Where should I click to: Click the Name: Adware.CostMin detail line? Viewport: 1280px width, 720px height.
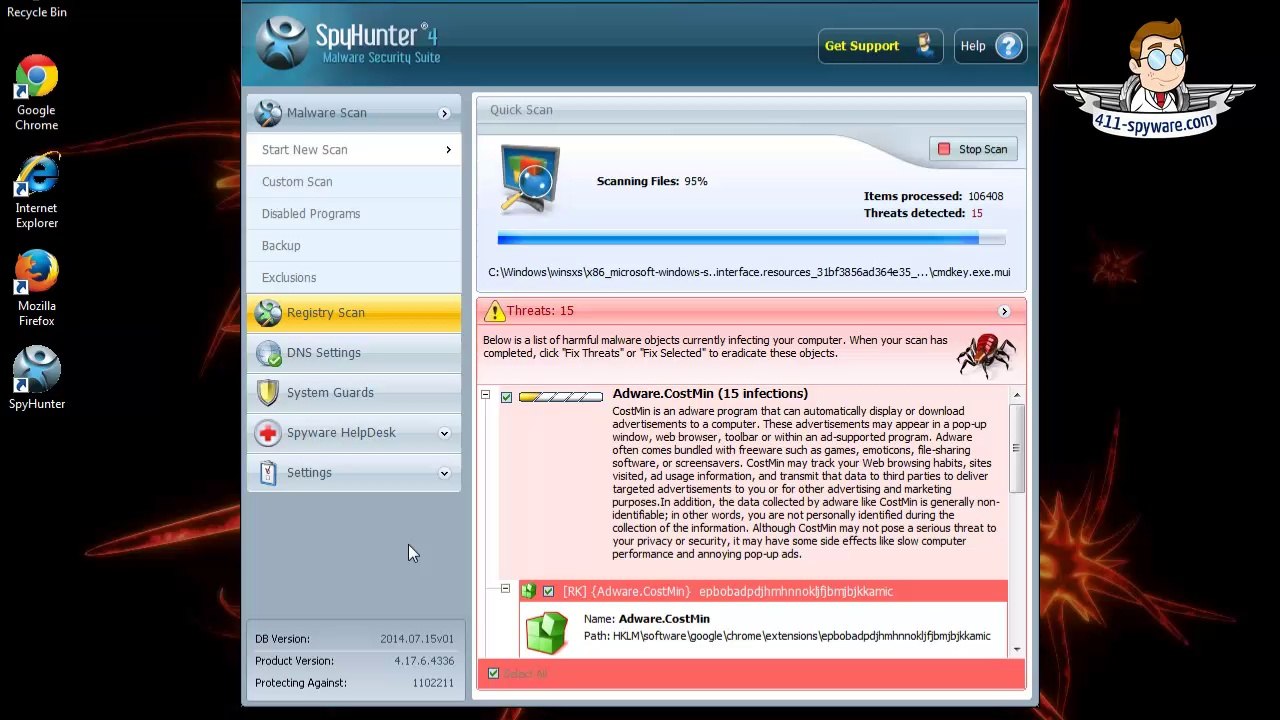[647, 619]
